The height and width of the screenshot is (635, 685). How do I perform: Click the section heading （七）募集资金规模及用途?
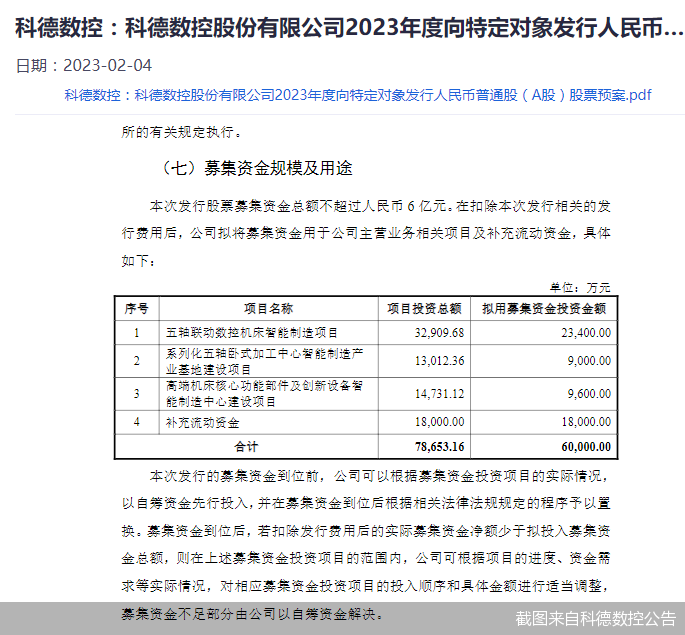pyautogui.click(x=256, y=167)
